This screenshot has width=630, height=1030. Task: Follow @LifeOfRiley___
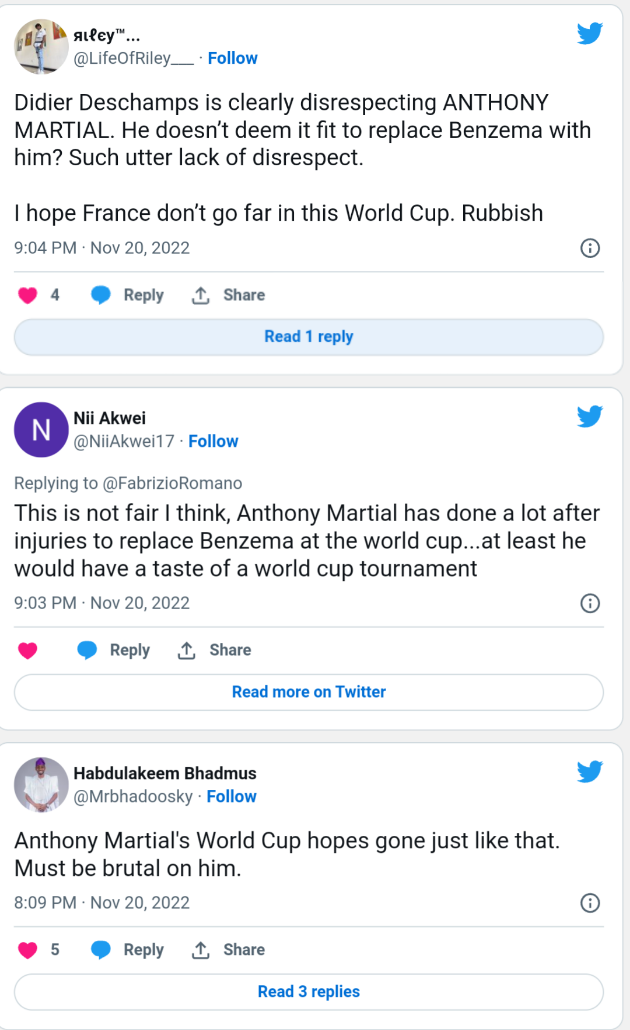pos(233,58)
